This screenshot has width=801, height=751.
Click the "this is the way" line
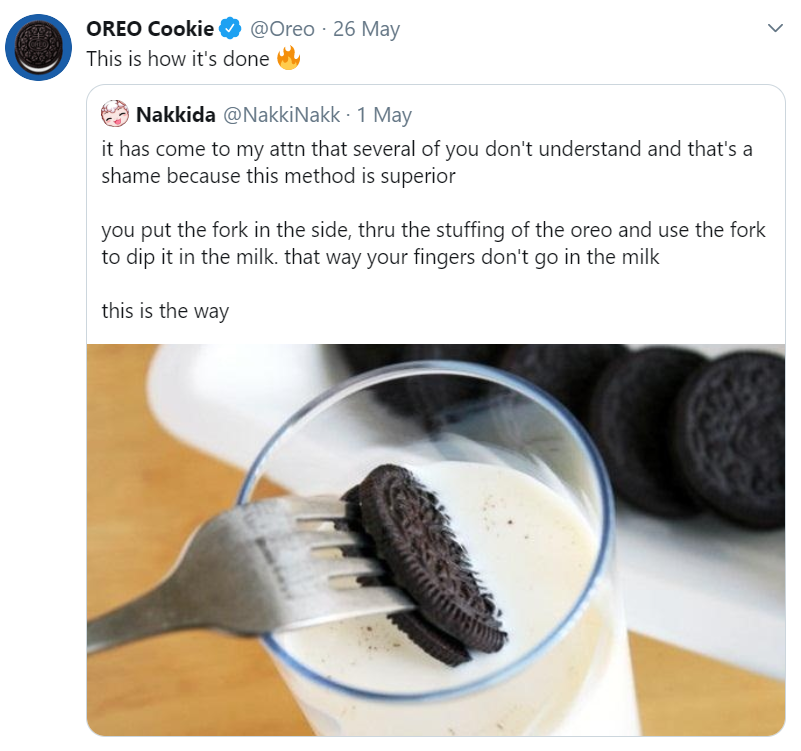pos(166,311)
